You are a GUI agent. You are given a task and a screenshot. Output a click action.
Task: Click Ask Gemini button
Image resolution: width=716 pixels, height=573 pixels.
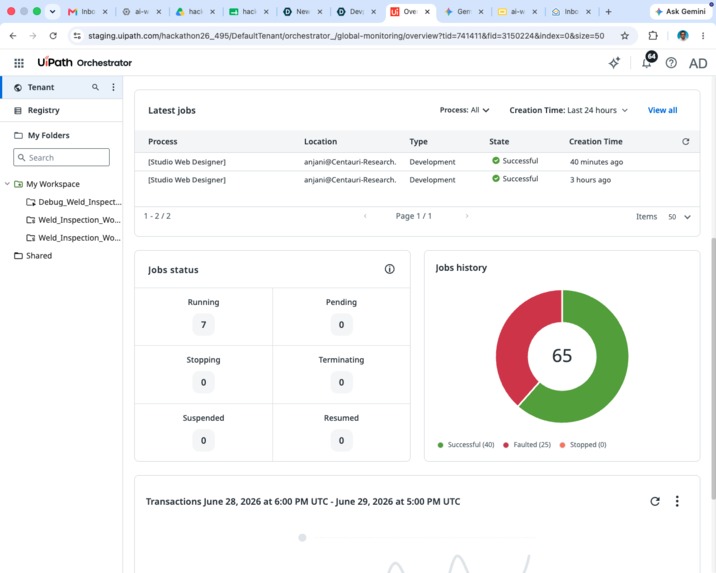[x=680, y=11]
